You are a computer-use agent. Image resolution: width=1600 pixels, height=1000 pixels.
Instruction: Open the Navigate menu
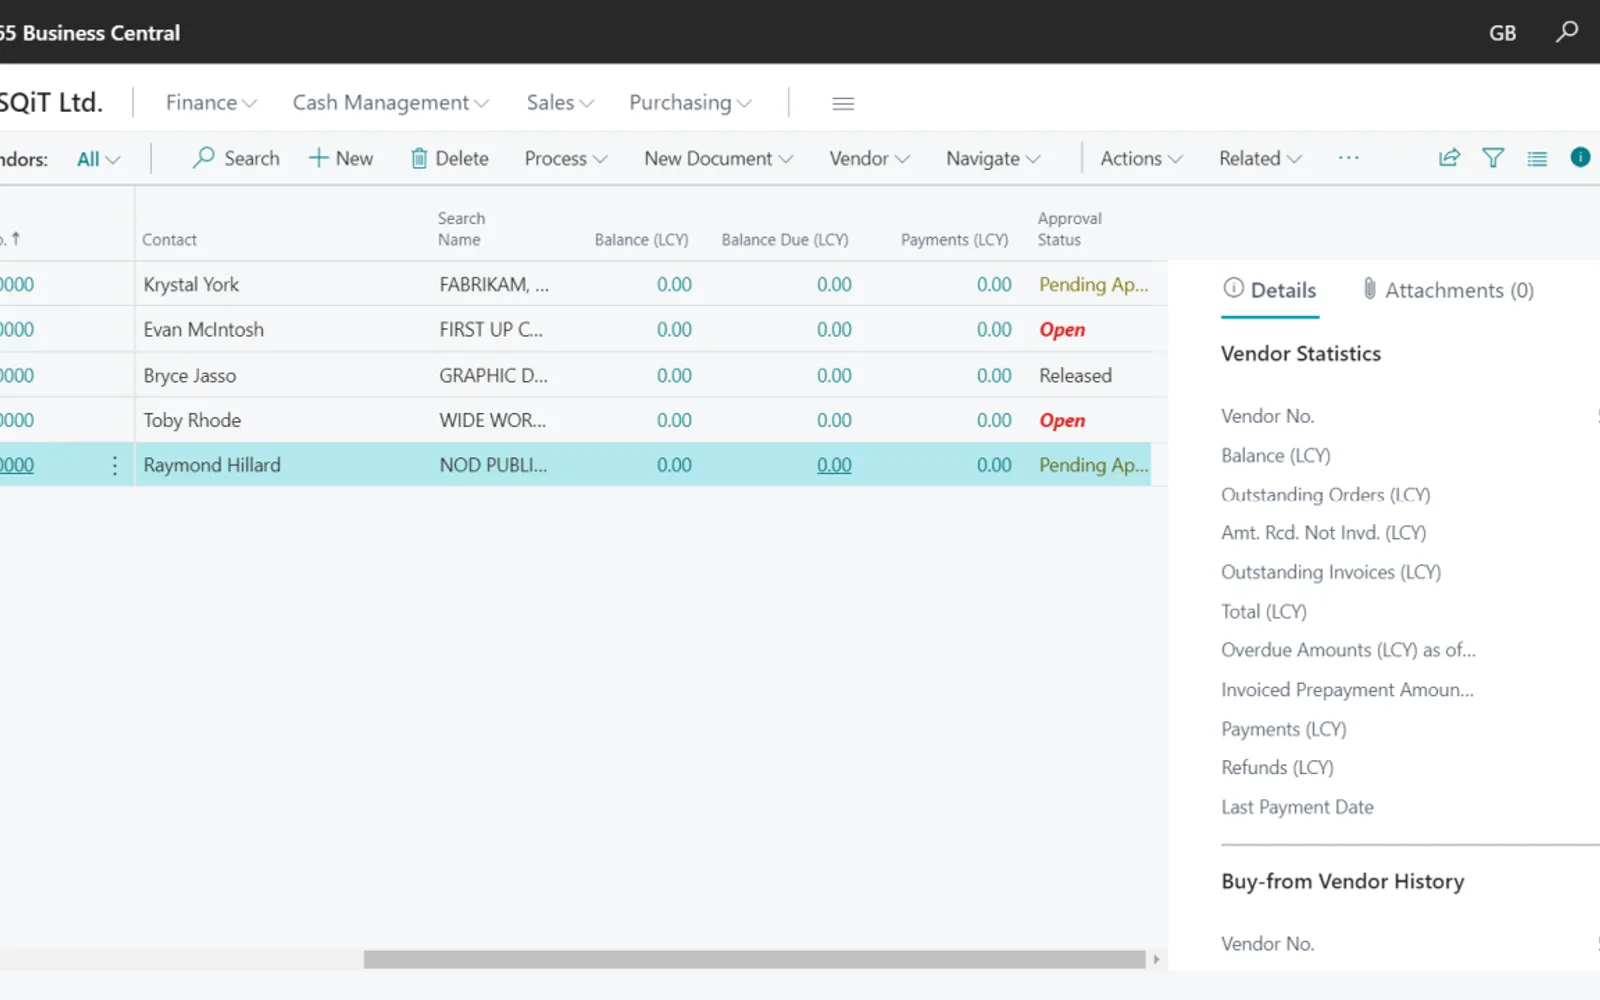click(x=993, y=158)
